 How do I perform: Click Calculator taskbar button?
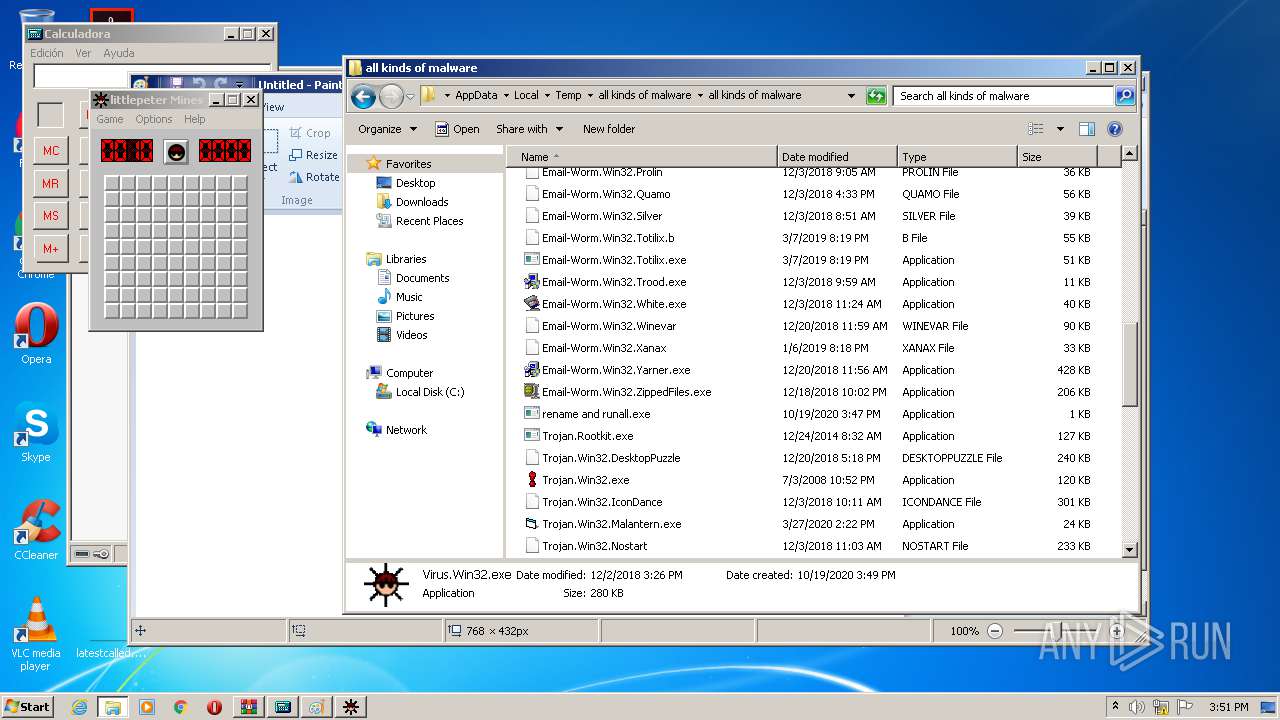tap(283, 707)
